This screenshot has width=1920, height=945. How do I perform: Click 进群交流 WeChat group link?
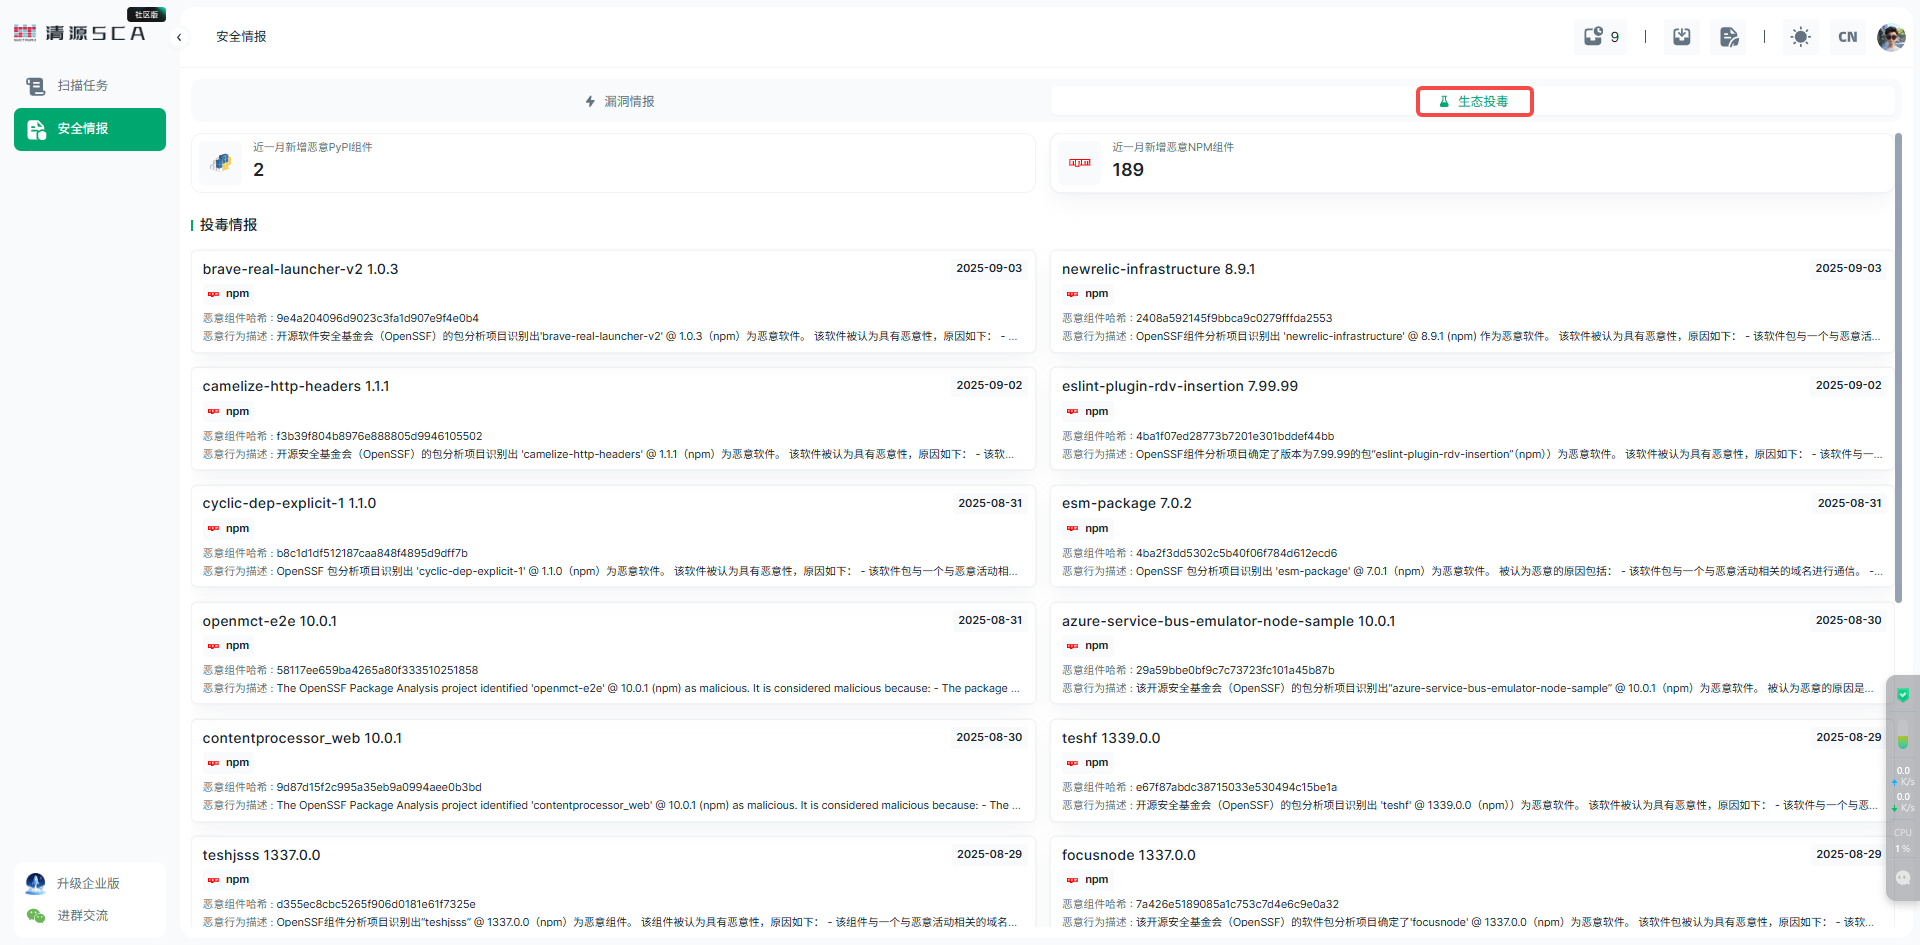[82, 916]
